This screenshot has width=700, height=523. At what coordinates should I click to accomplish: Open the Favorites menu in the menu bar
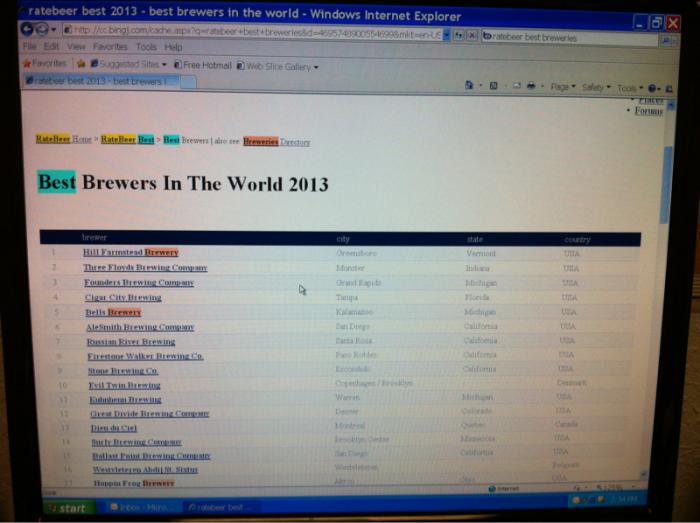[x=110, y=46]
